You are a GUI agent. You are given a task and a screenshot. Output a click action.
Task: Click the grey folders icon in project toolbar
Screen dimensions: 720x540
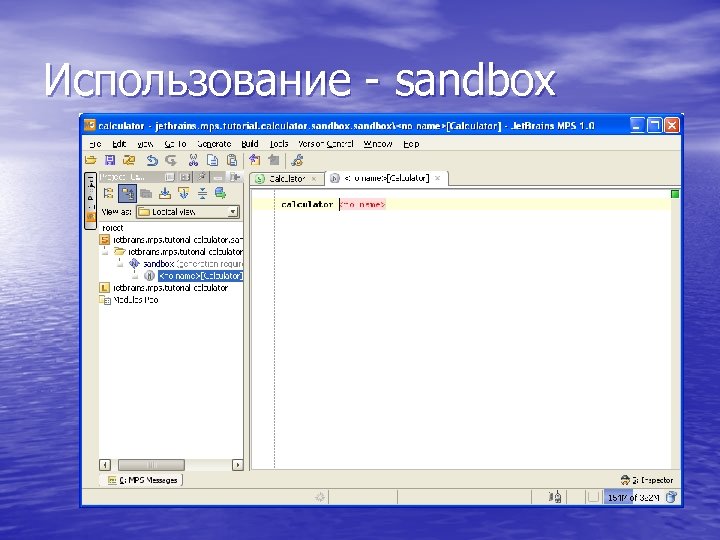[x=146, y=193]
